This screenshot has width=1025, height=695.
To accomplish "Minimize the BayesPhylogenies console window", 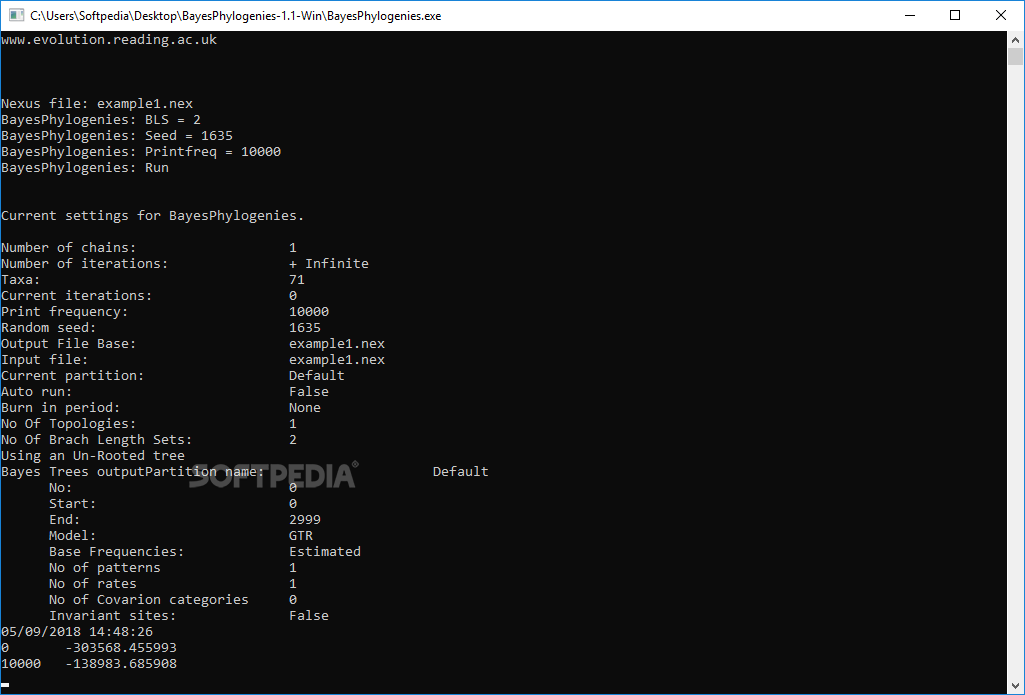I will pos(909,15).
